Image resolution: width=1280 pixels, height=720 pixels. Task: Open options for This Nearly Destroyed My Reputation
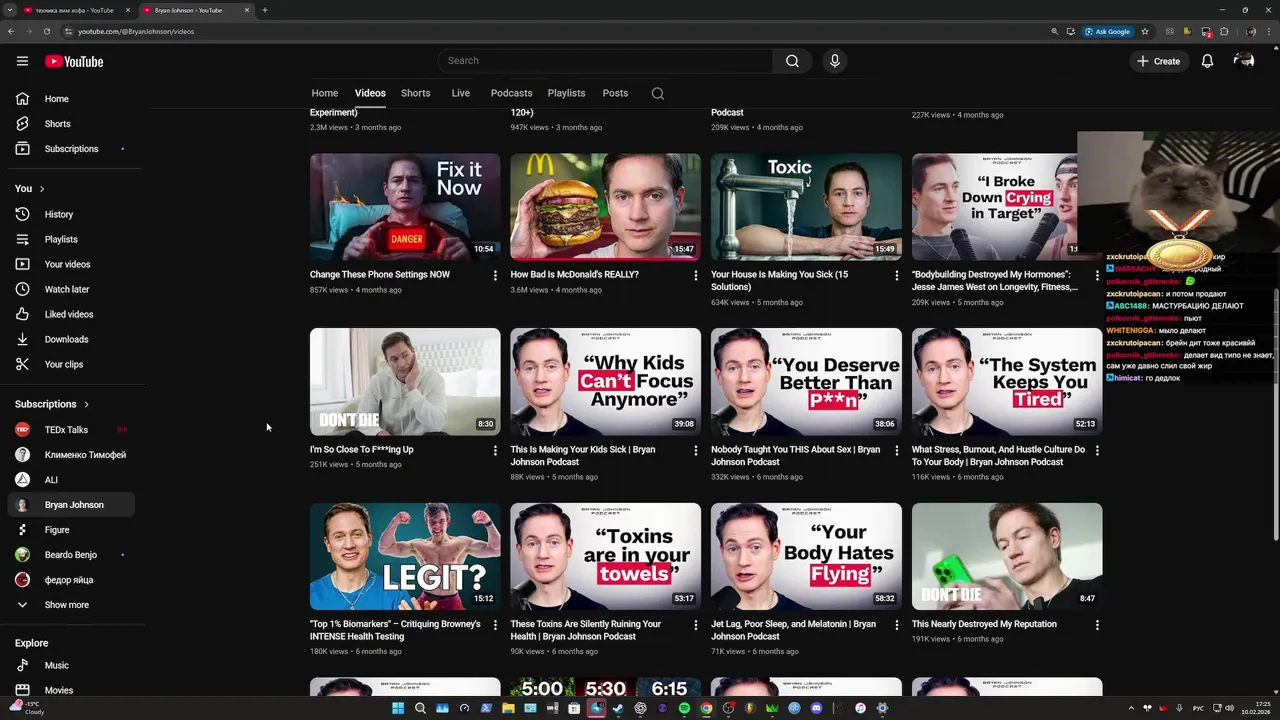click(1097, 625)
